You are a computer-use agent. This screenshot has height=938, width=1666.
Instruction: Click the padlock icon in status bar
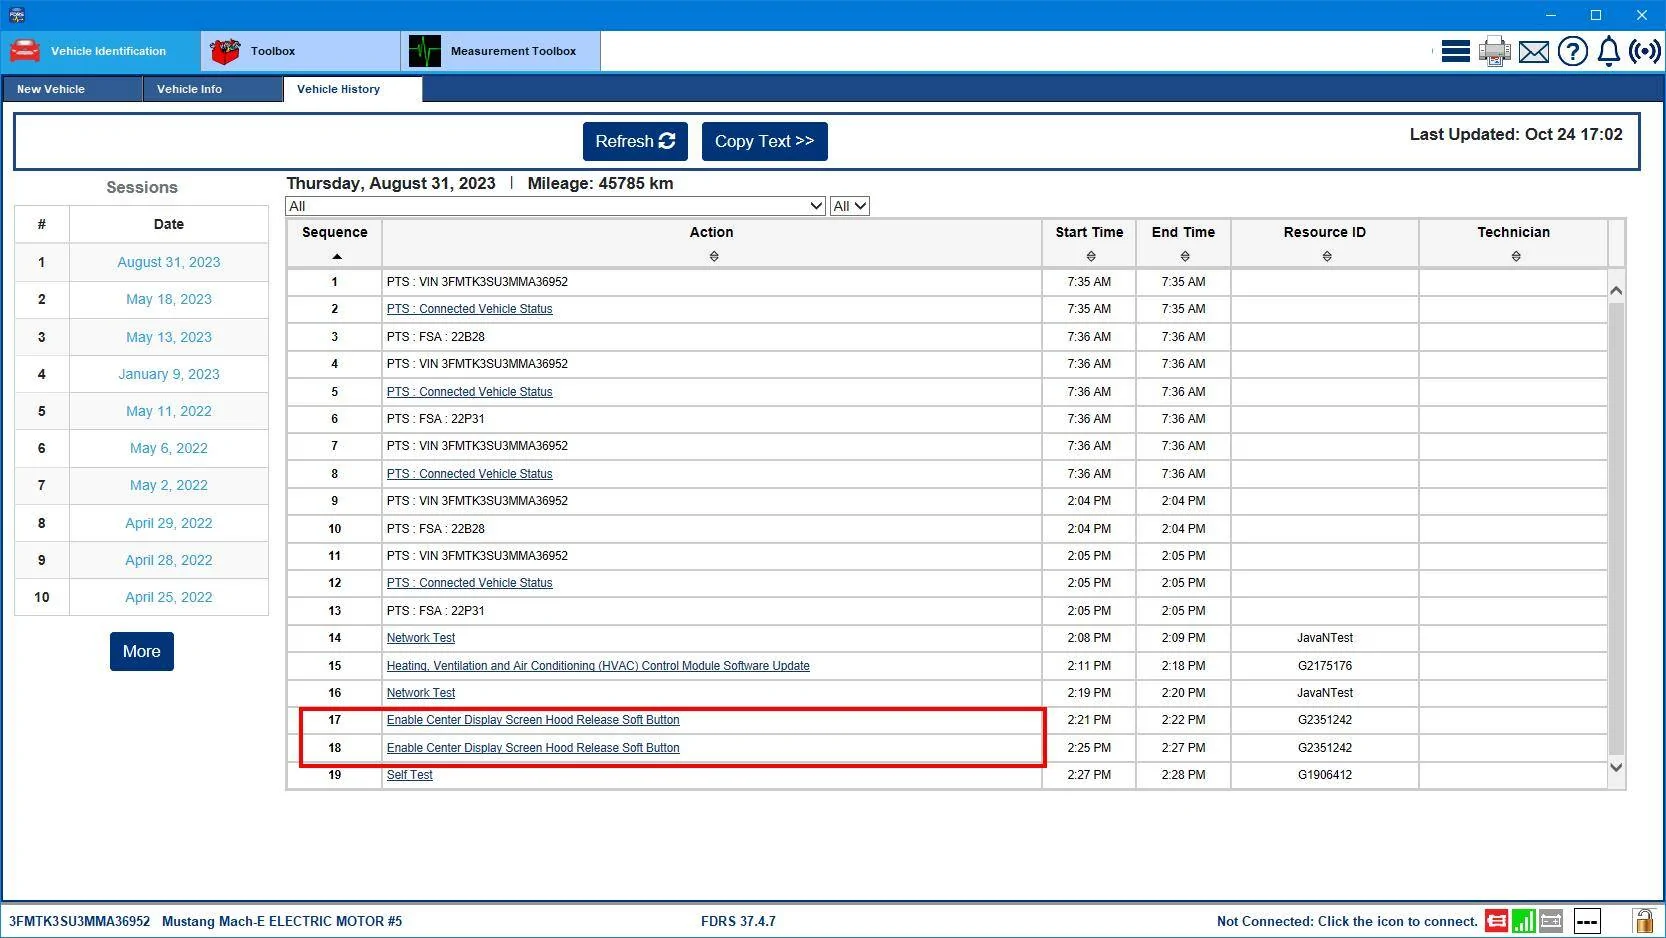click(x=1643, y=921)
